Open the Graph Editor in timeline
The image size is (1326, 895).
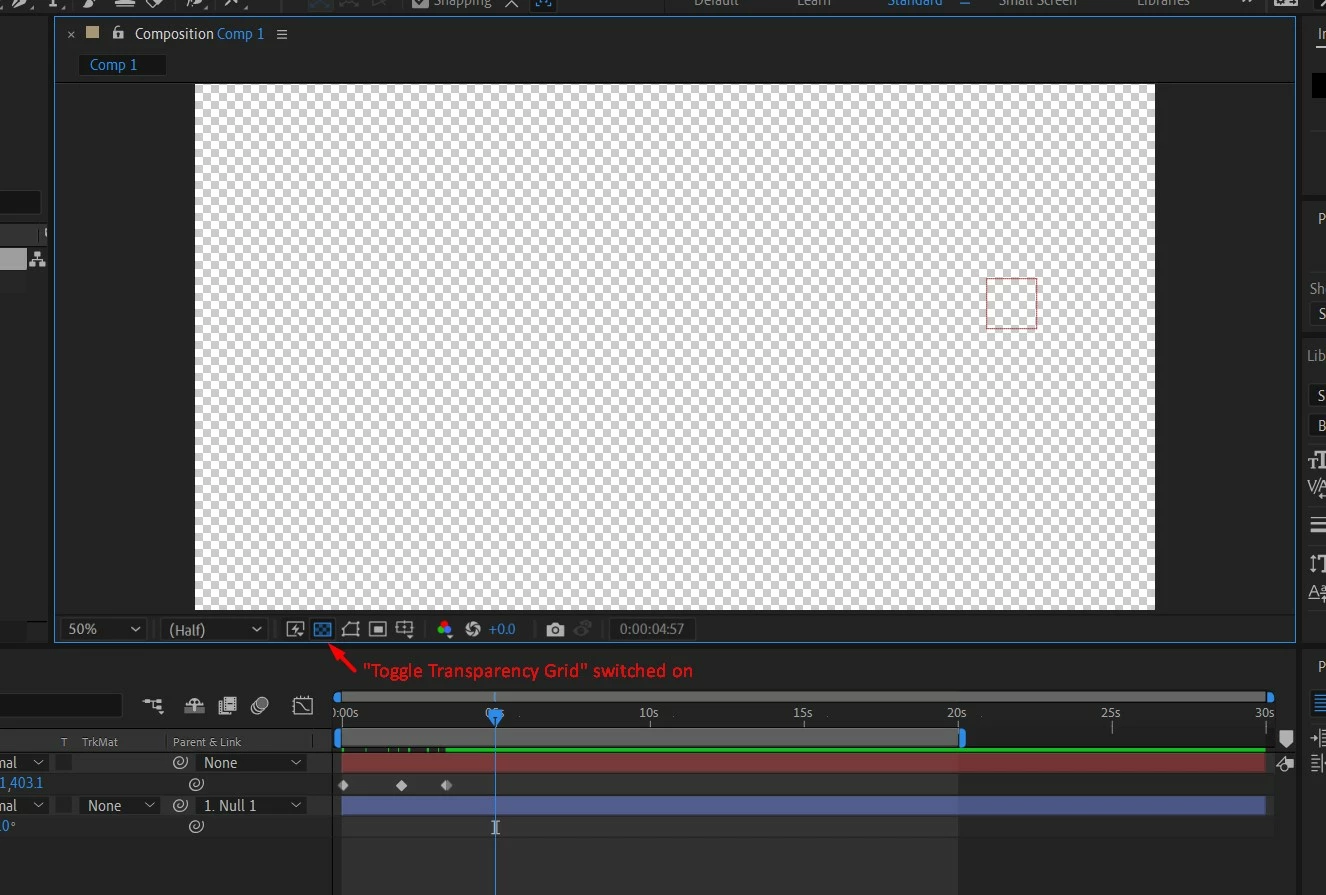[x=302, y=706]
